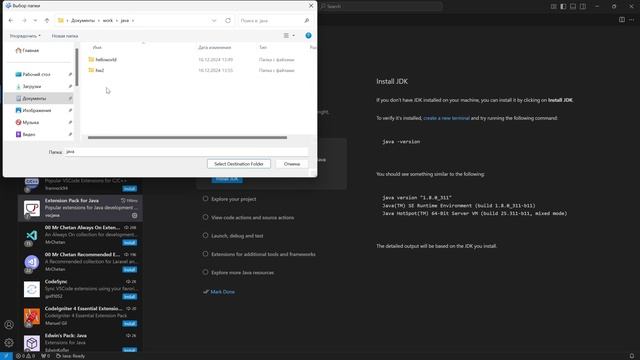Click the work breadcrumb segment

[x=108, y=20]
